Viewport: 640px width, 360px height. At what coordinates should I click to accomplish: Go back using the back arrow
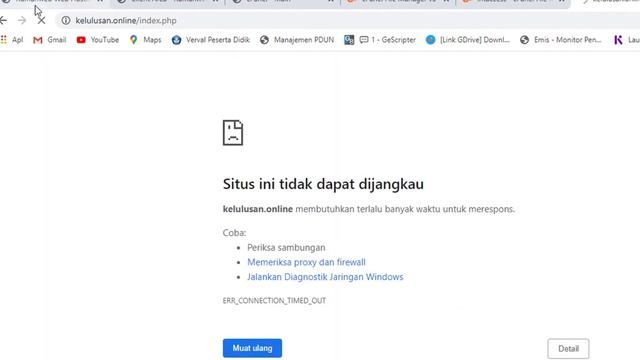[3, 20]
